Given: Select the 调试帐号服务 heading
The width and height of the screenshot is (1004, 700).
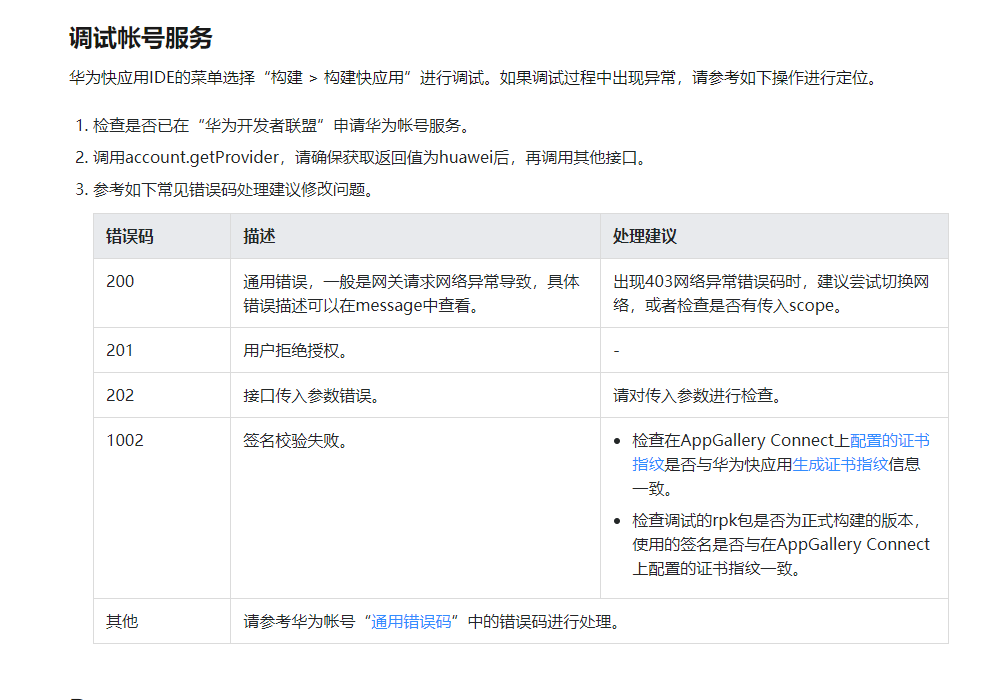Looking at the screenshot, I should [x=140, y=38].
